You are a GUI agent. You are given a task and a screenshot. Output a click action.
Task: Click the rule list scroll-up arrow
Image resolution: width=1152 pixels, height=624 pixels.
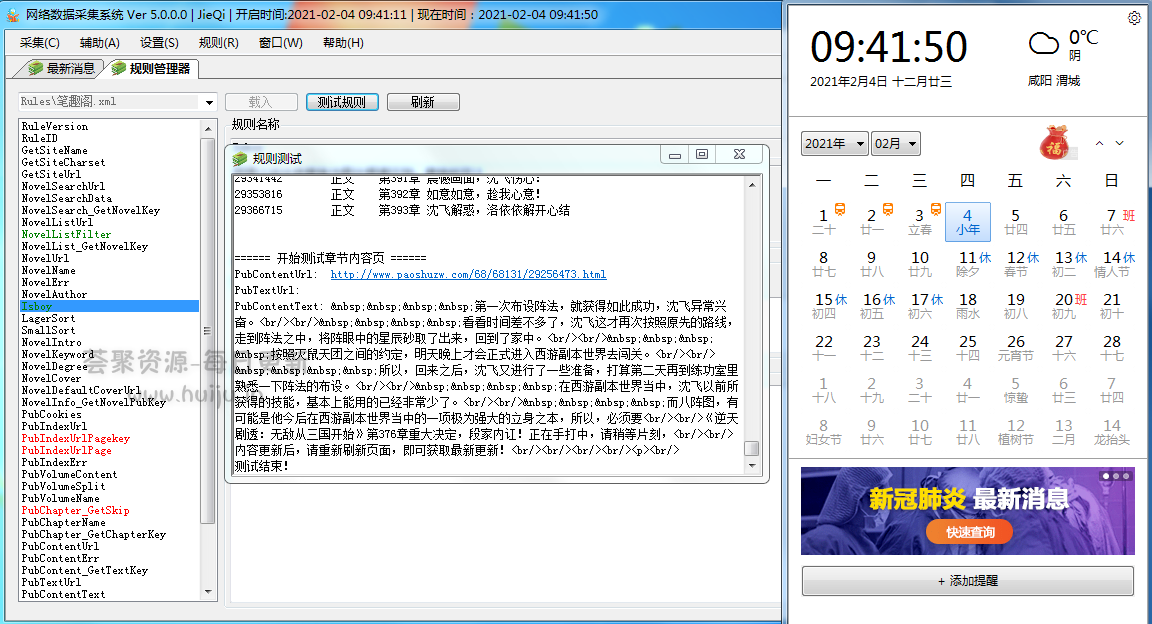208,129
